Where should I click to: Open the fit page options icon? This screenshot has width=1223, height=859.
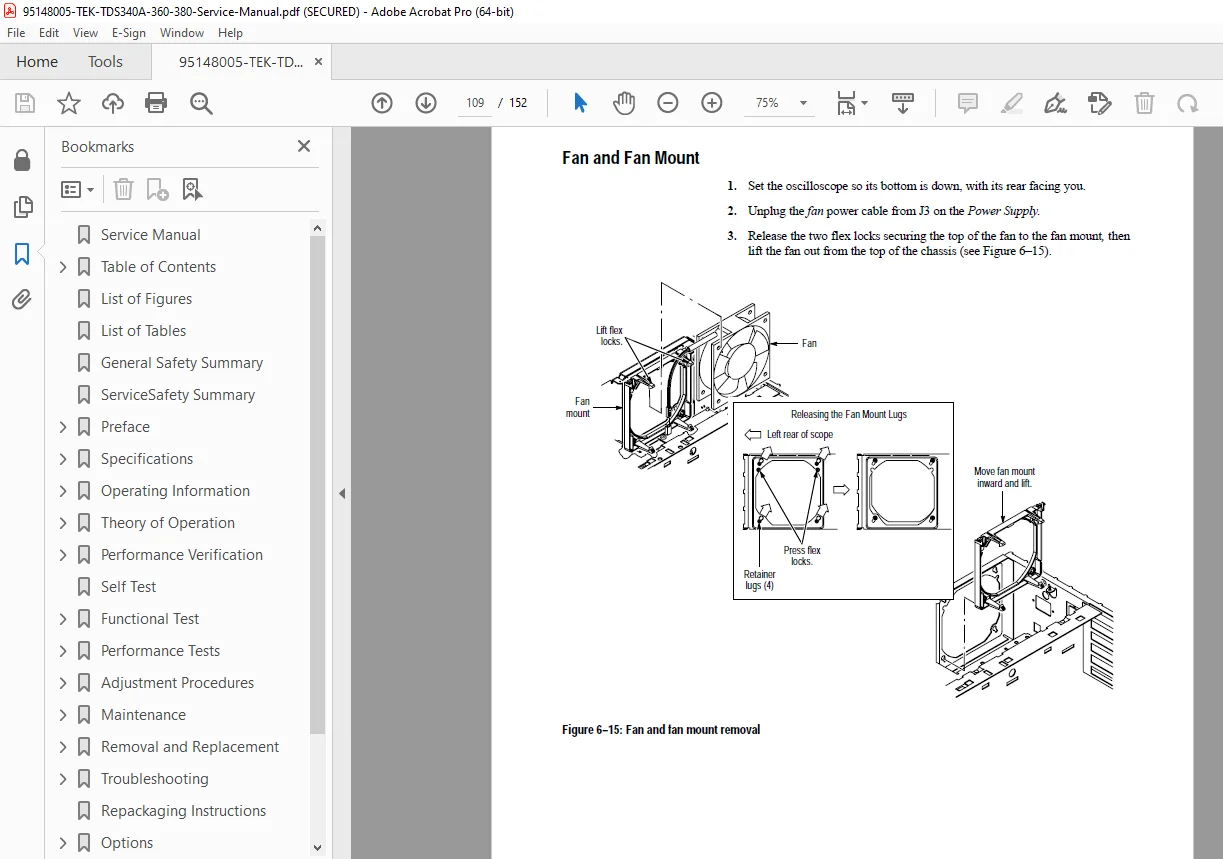(852, 103)
